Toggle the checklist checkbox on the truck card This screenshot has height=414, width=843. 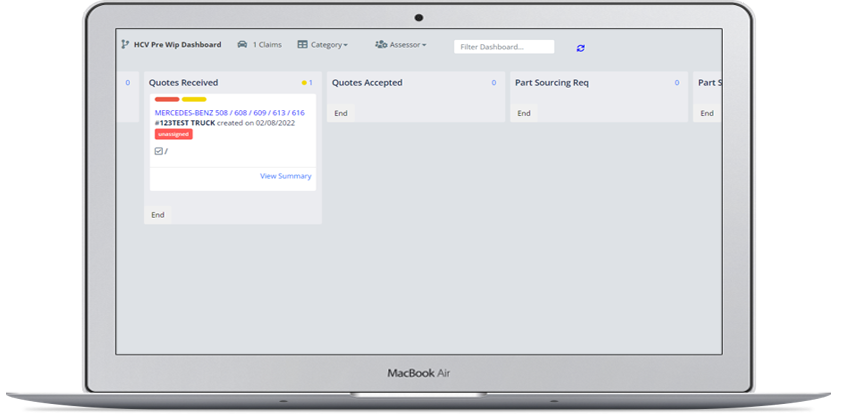pos(159,151)
